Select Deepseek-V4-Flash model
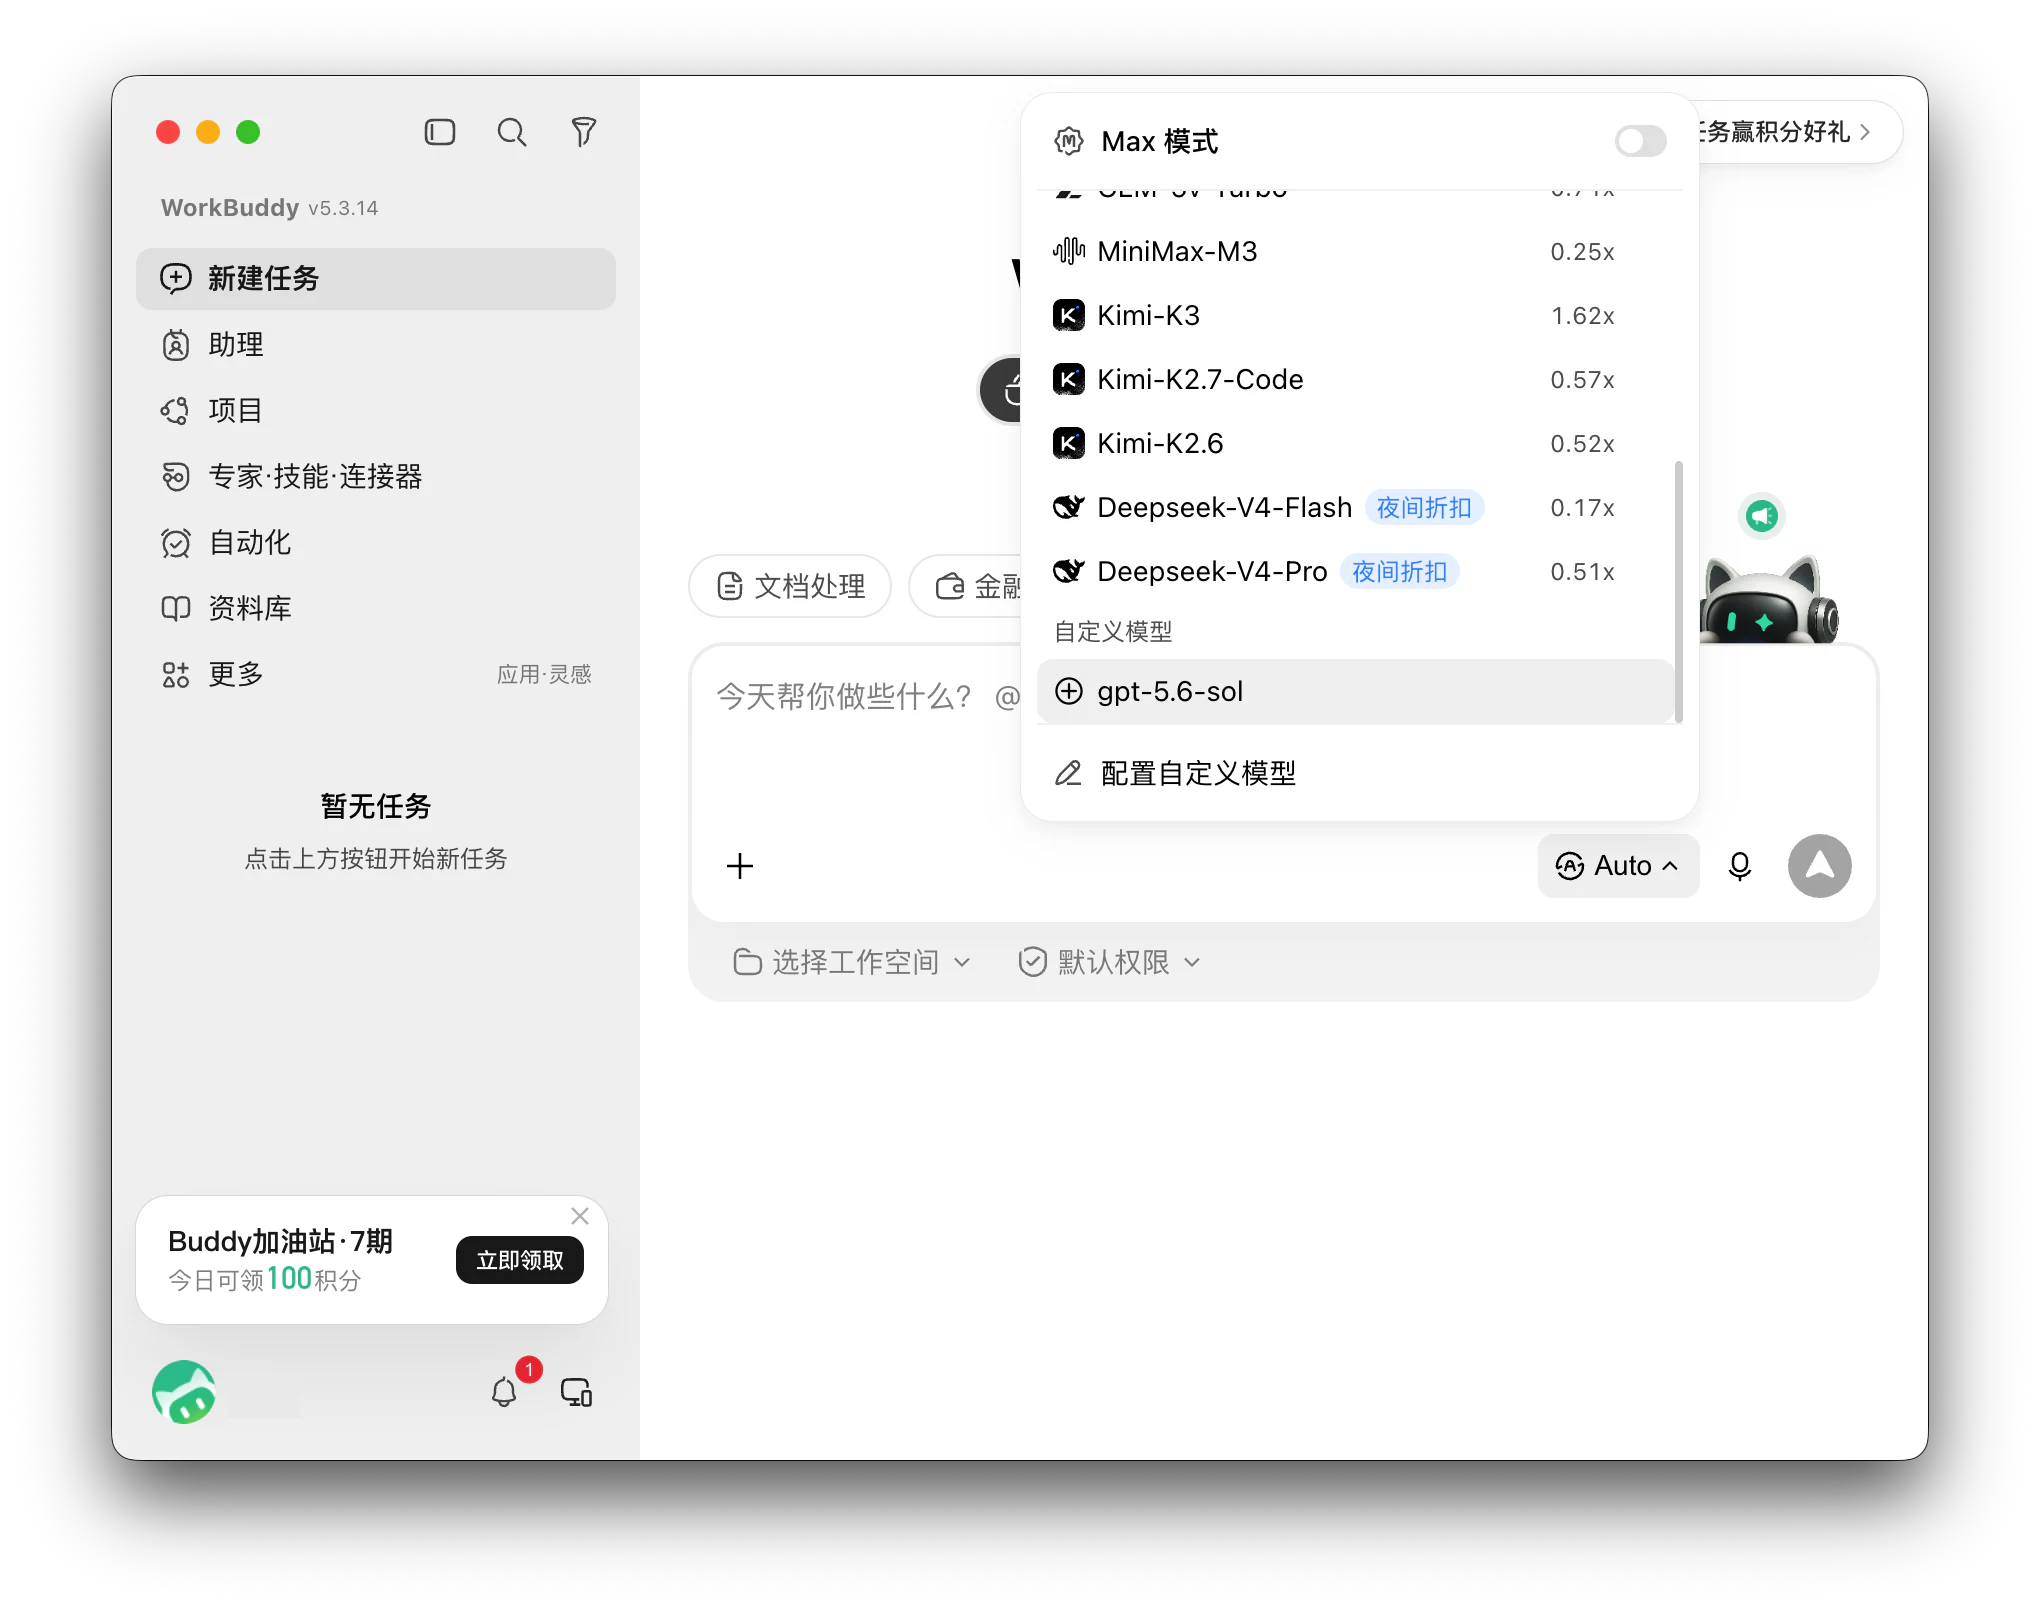 (x=1356, y=508)
